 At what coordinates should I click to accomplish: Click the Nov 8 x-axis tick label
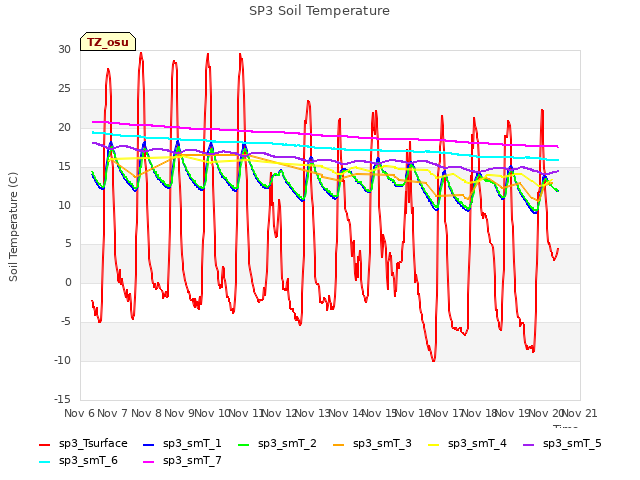click(146, 413)
